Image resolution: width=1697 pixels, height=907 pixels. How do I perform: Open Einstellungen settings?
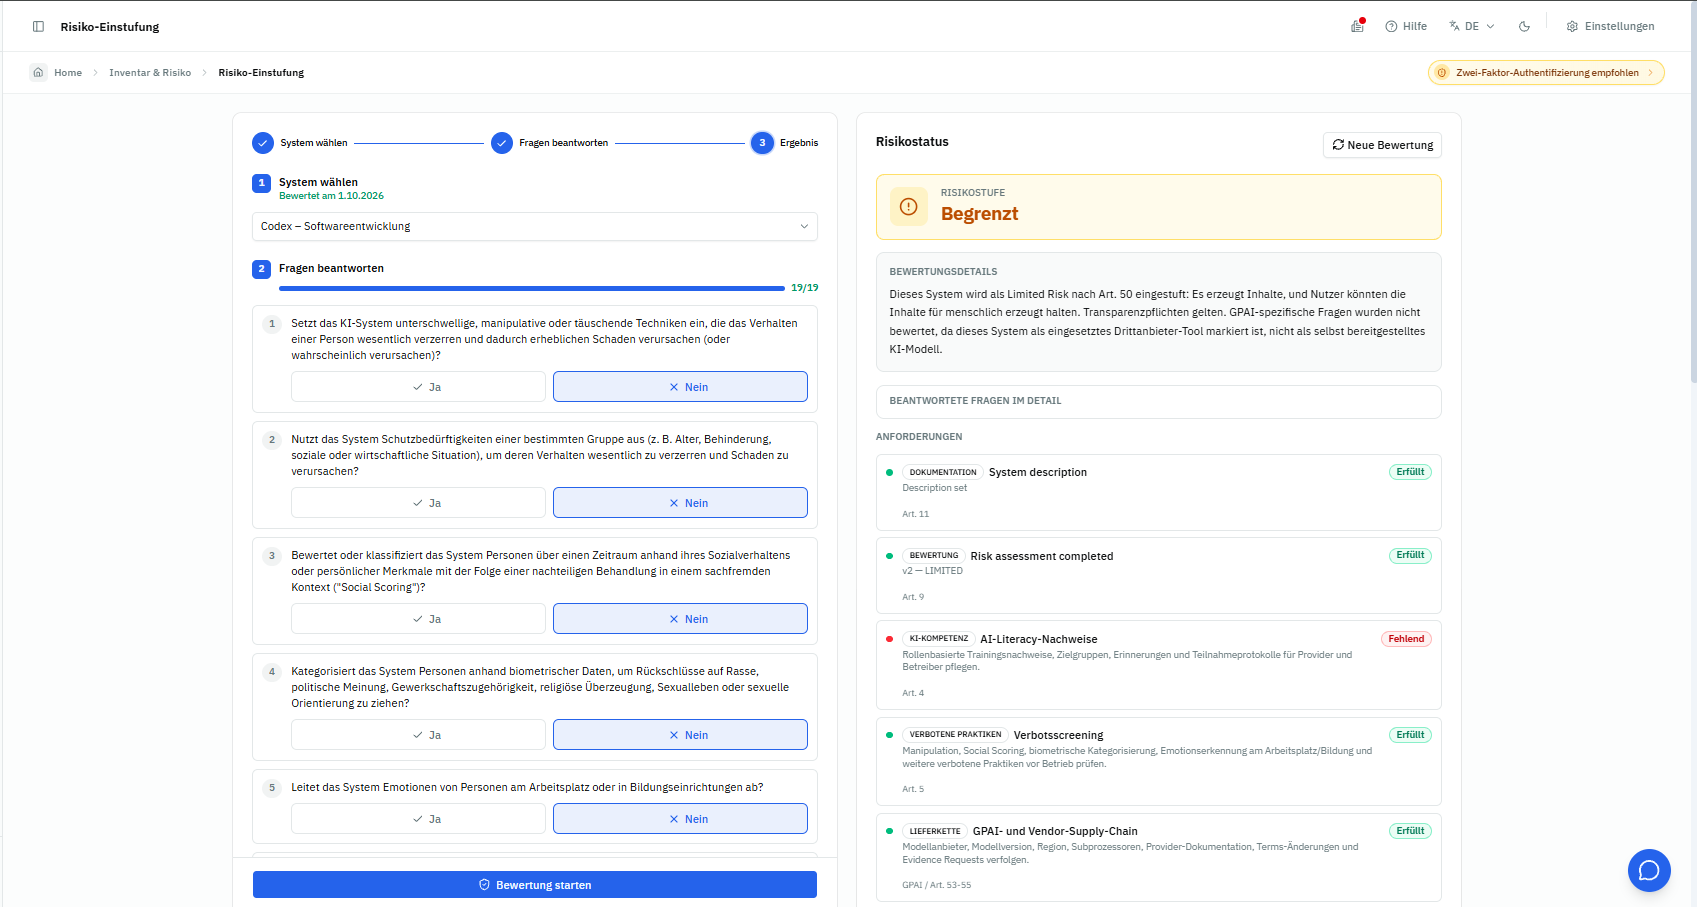click(x=1610, y=26)
